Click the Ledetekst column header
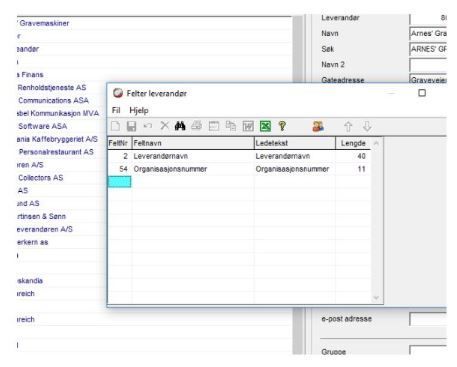This screenshot has width=457, height=367. 295,143
